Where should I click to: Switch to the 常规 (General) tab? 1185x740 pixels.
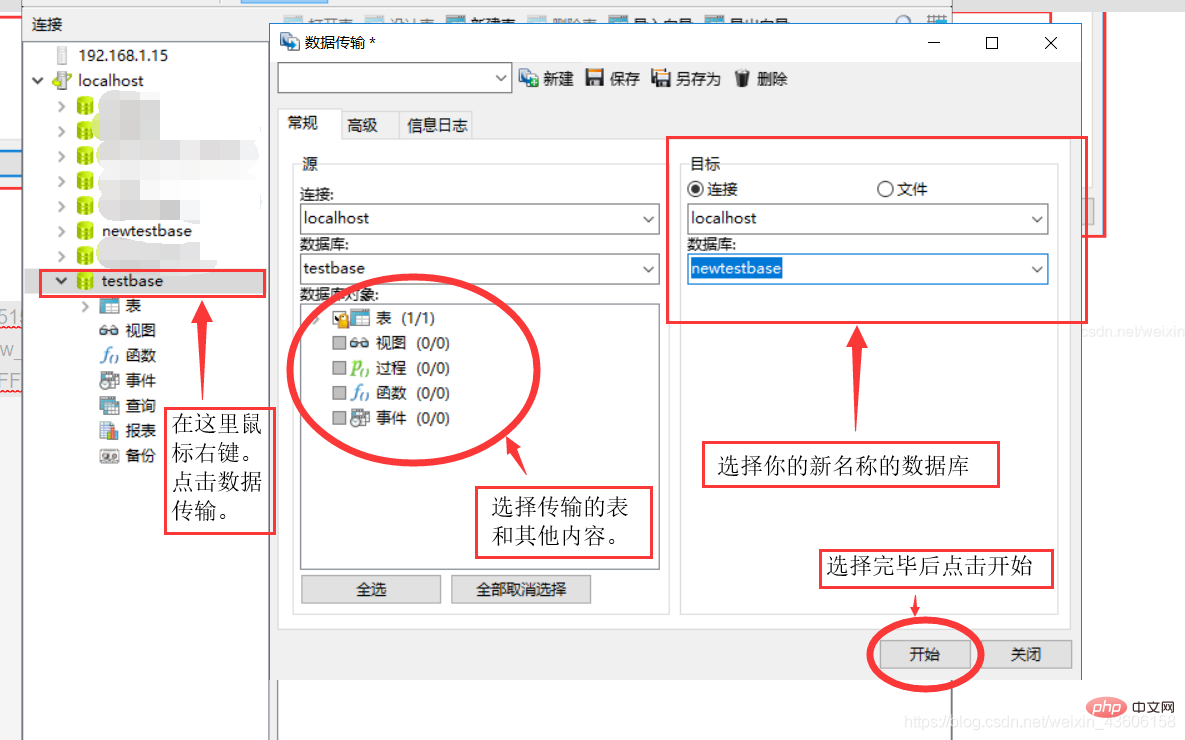pyautogui.click(x=303, y=123)
